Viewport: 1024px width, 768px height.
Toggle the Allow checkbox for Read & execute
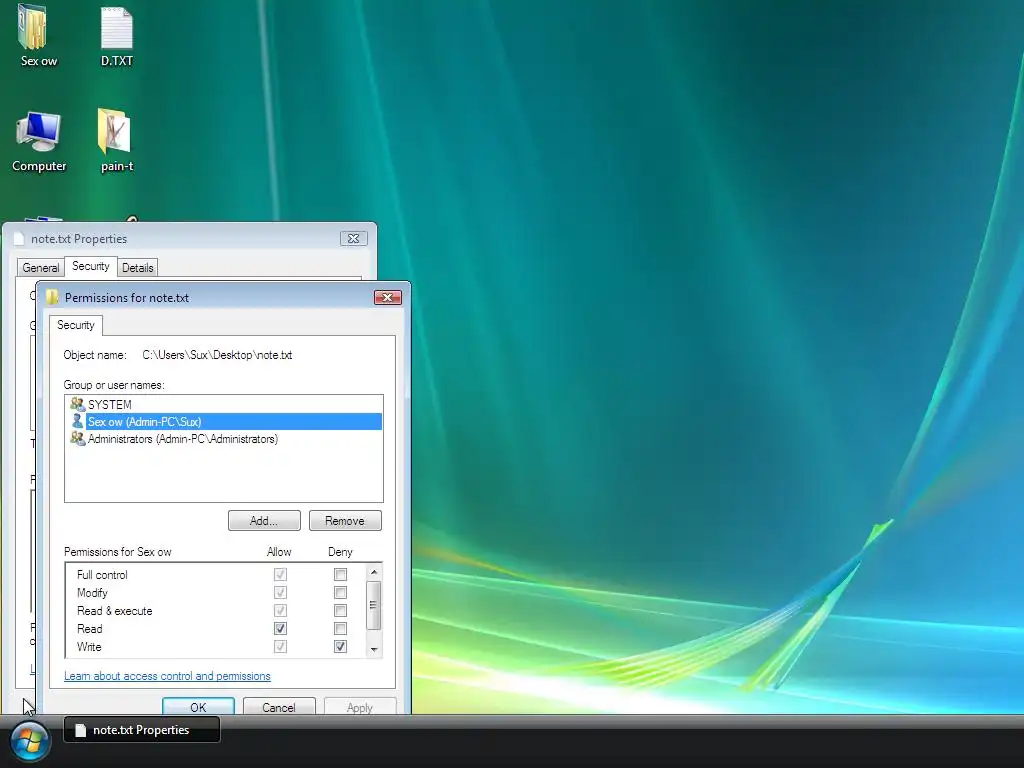pos(280,611)
